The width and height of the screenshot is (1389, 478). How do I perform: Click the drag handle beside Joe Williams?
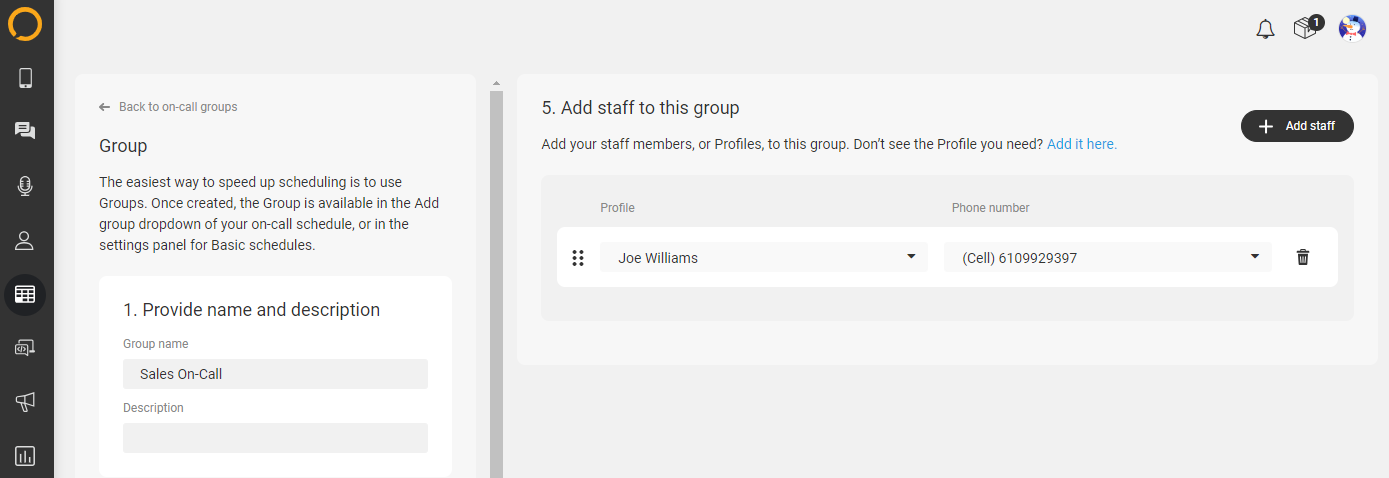578,258
